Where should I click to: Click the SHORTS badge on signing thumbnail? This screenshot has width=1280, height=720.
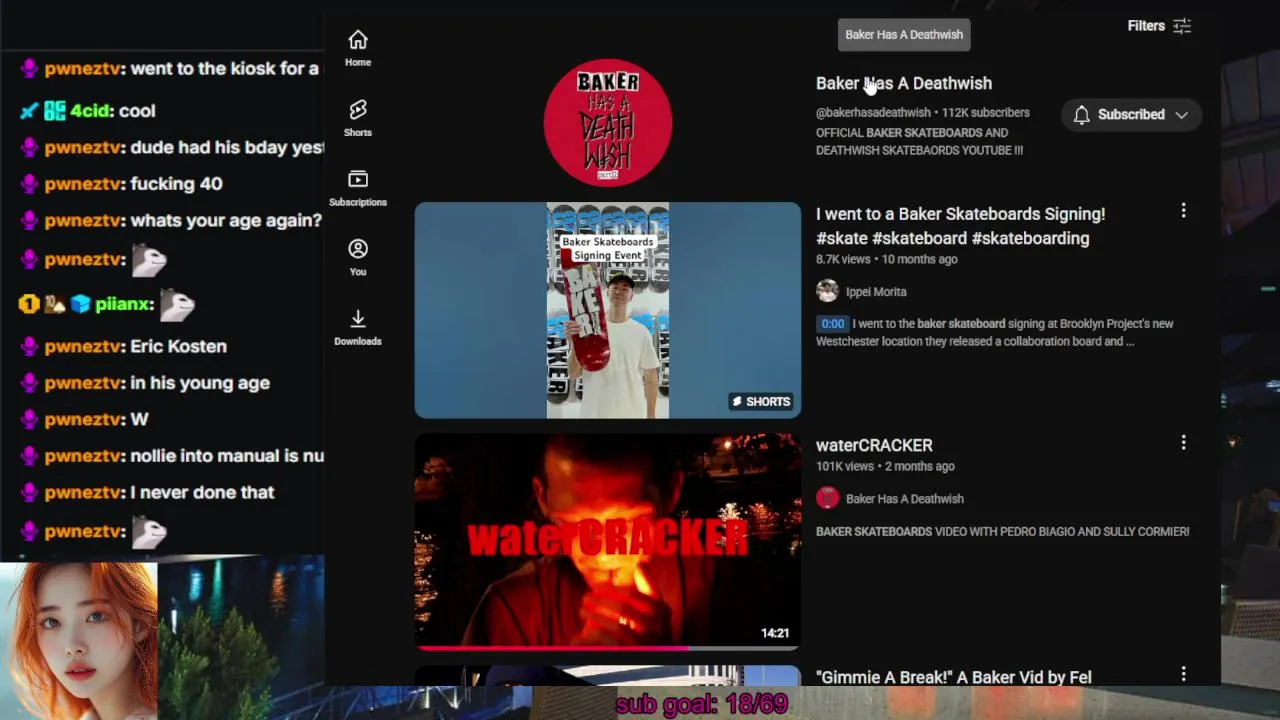pos(761,401)
